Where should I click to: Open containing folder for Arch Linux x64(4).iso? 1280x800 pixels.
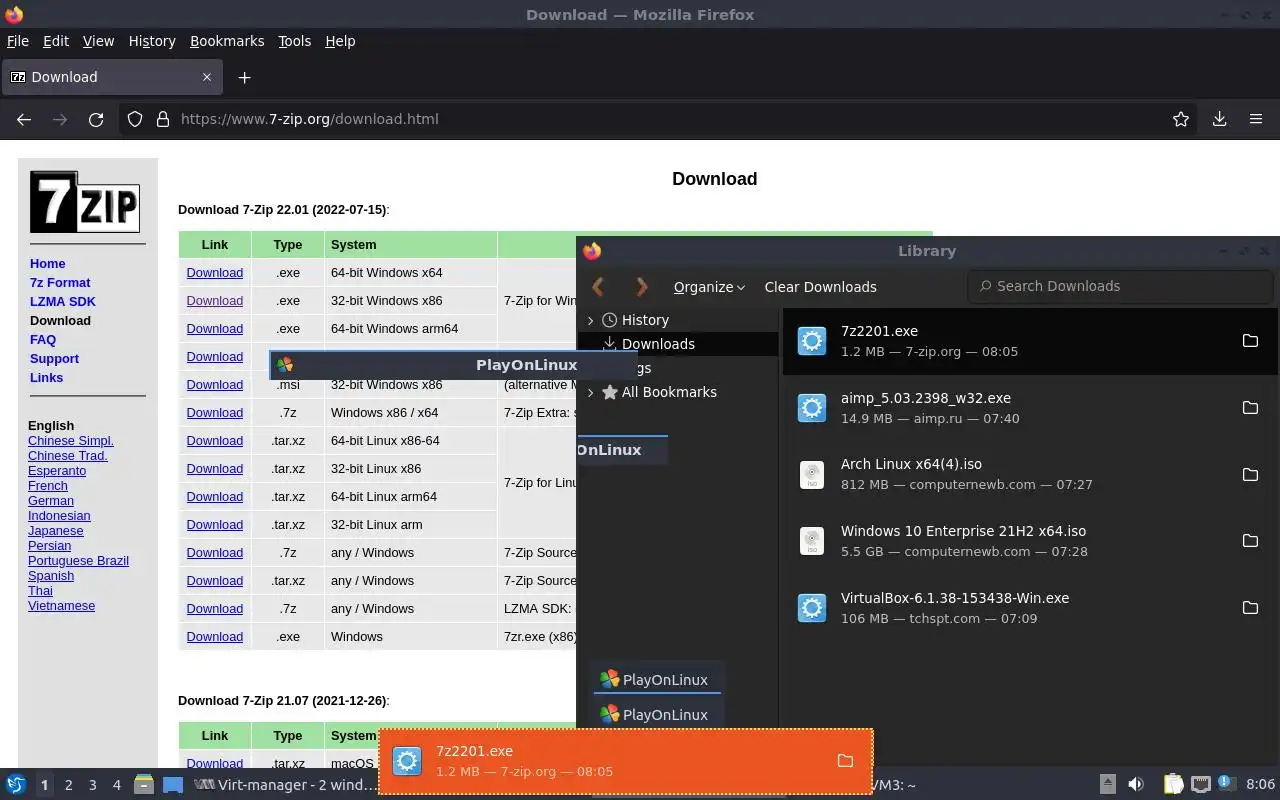[1250, 474]
